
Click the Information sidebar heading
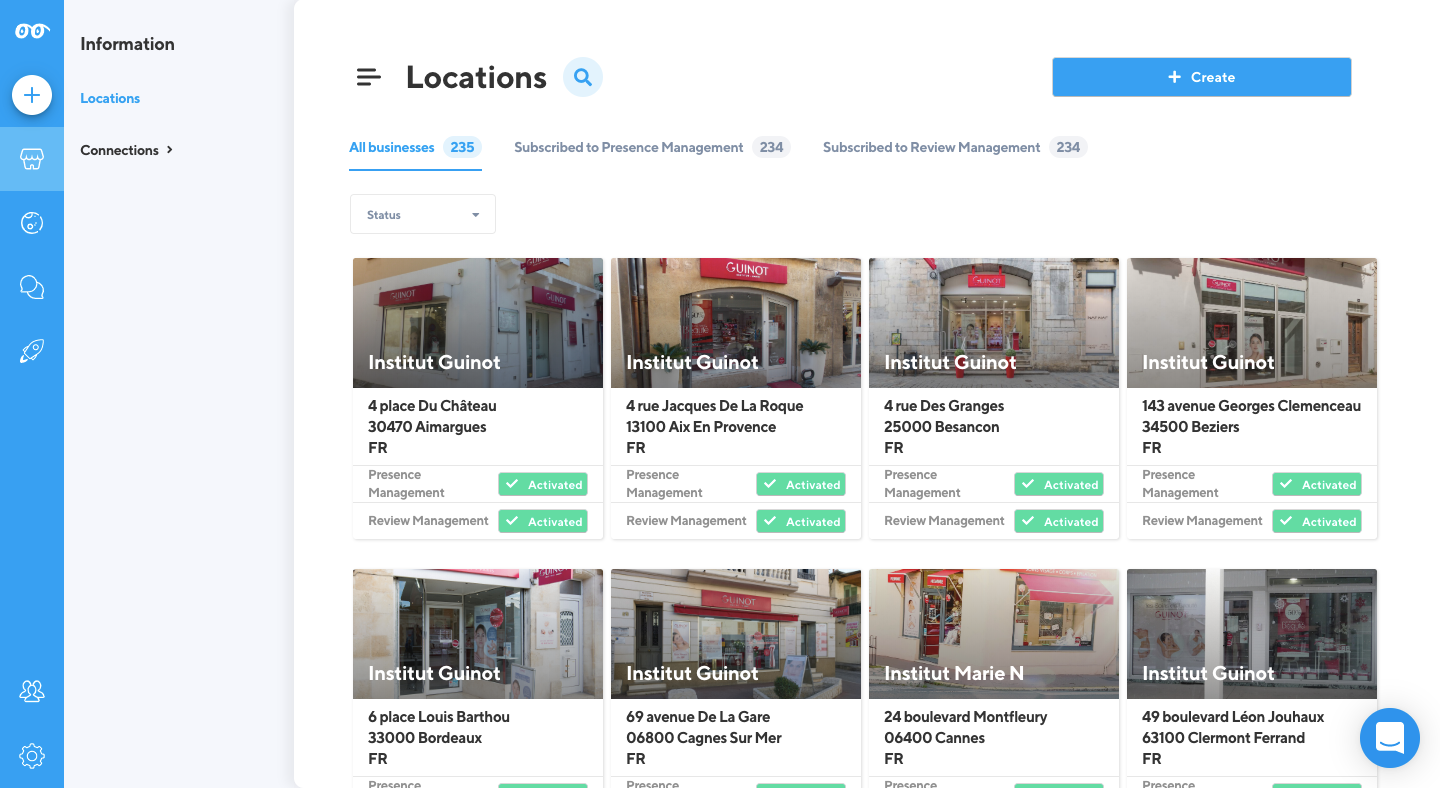coord(127,44)
